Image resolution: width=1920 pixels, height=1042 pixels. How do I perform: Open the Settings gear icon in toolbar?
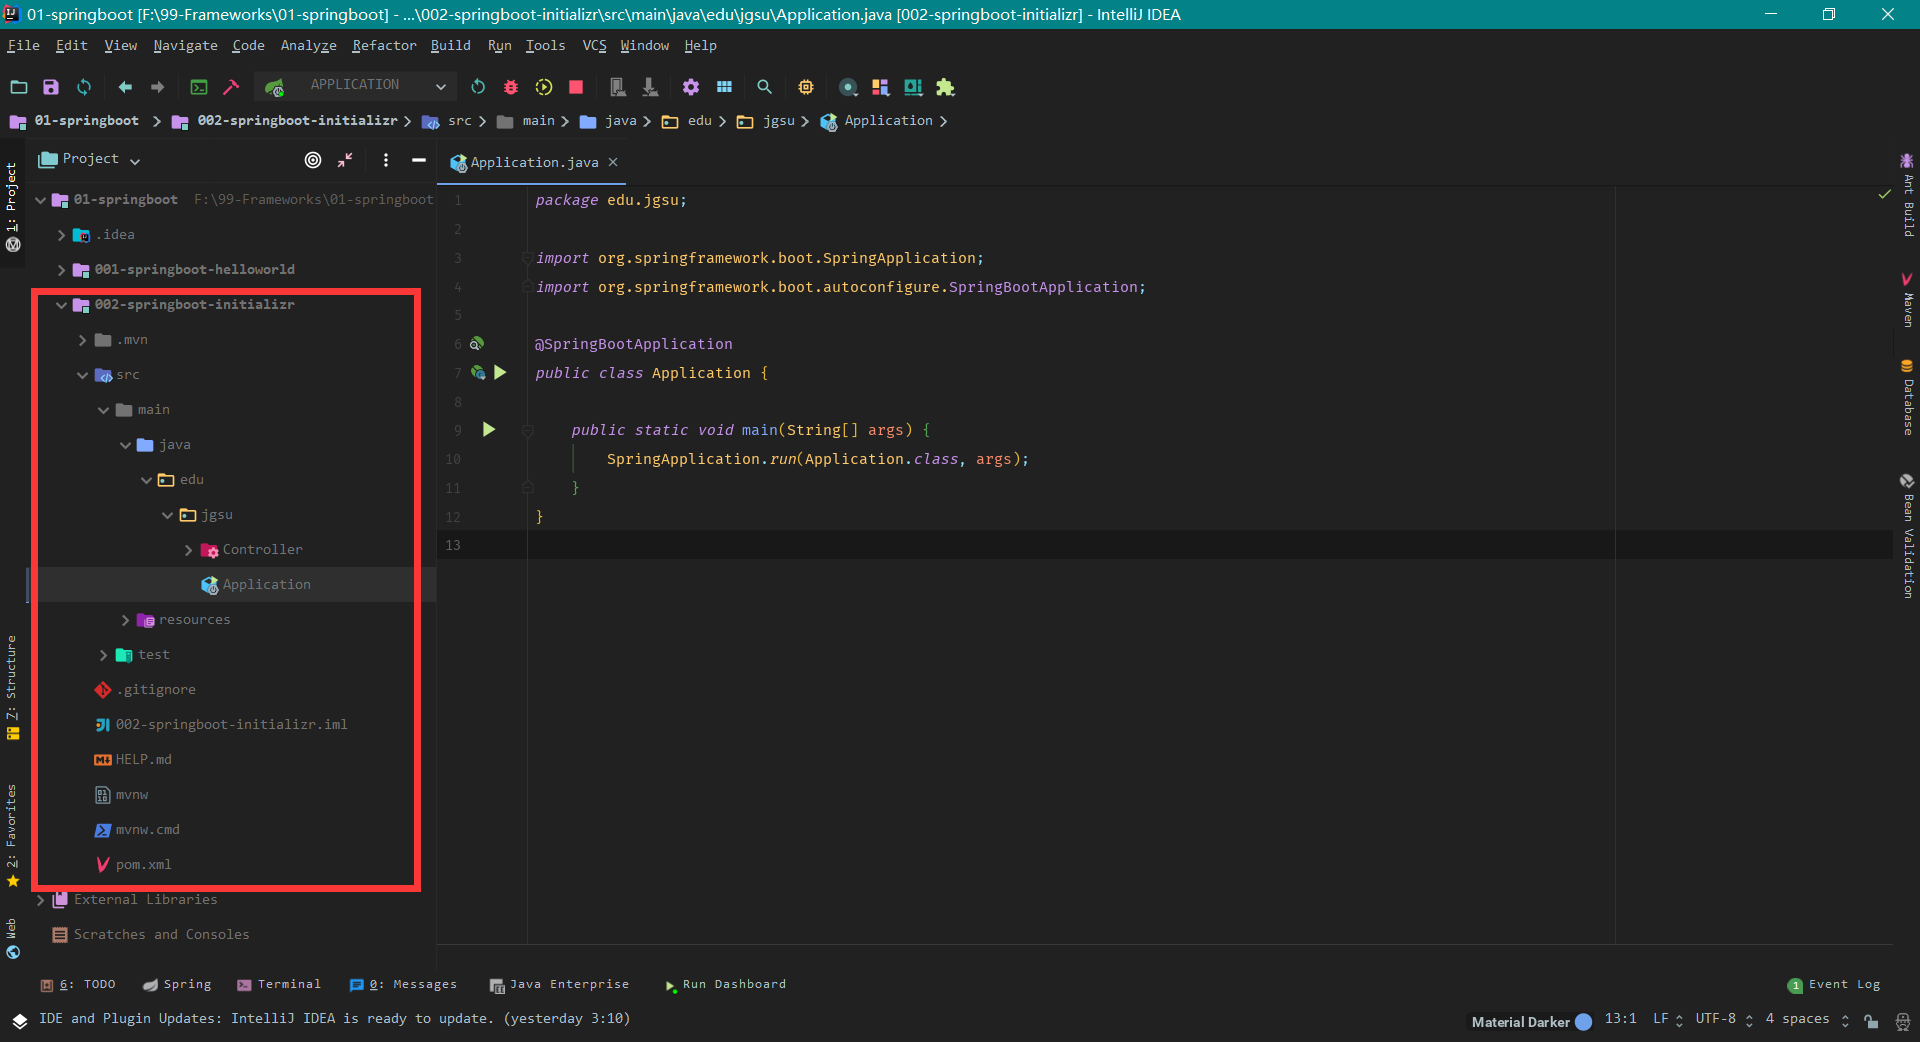point(691,87)
